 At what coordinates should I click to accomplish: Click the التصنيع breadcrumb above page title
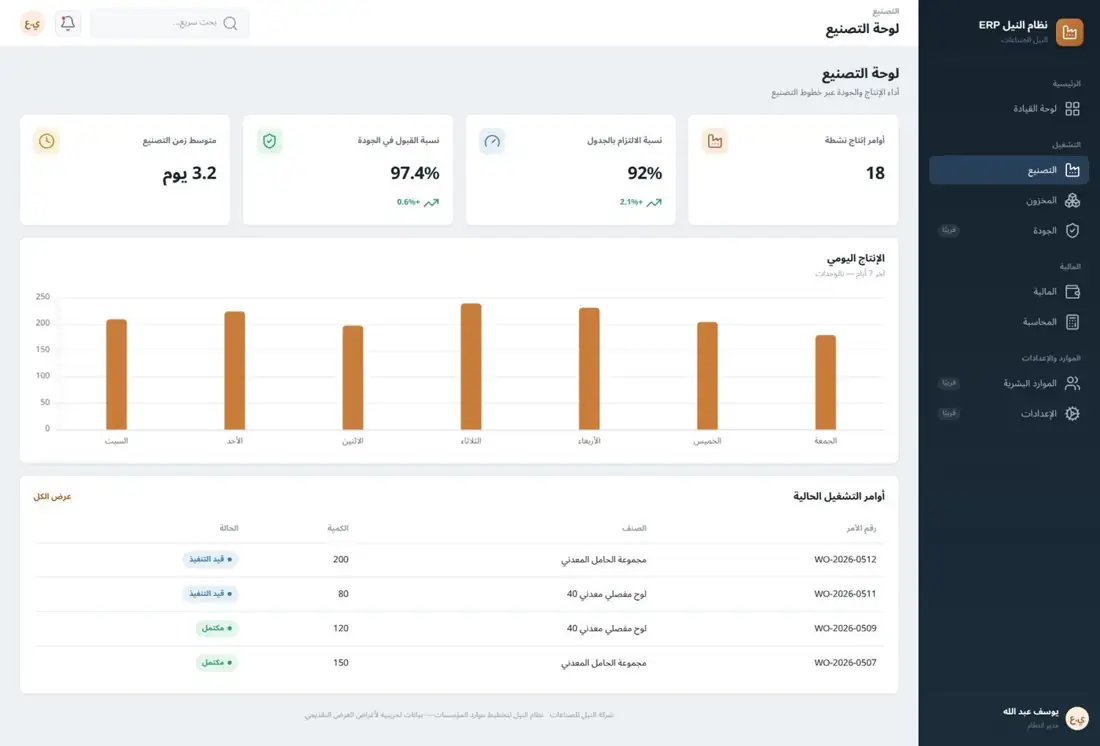(885, 11)
